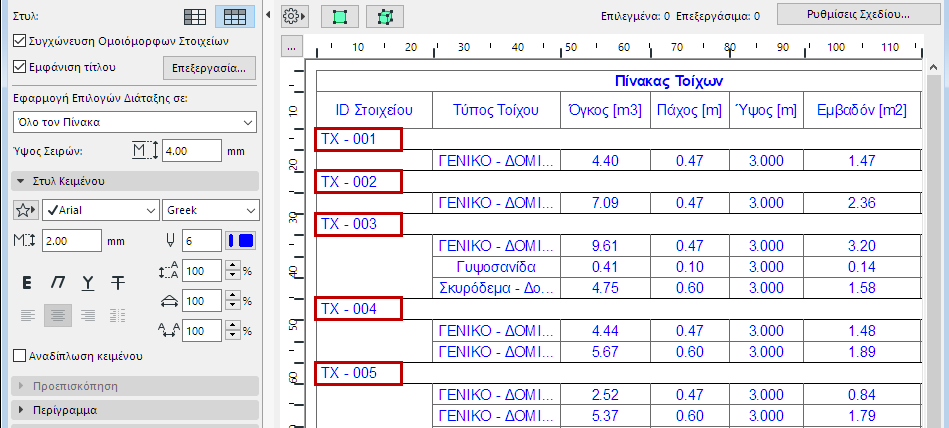The image size is (949, 428).
Task: Expand the Περίγραμμα section
Action: (134, 410)
